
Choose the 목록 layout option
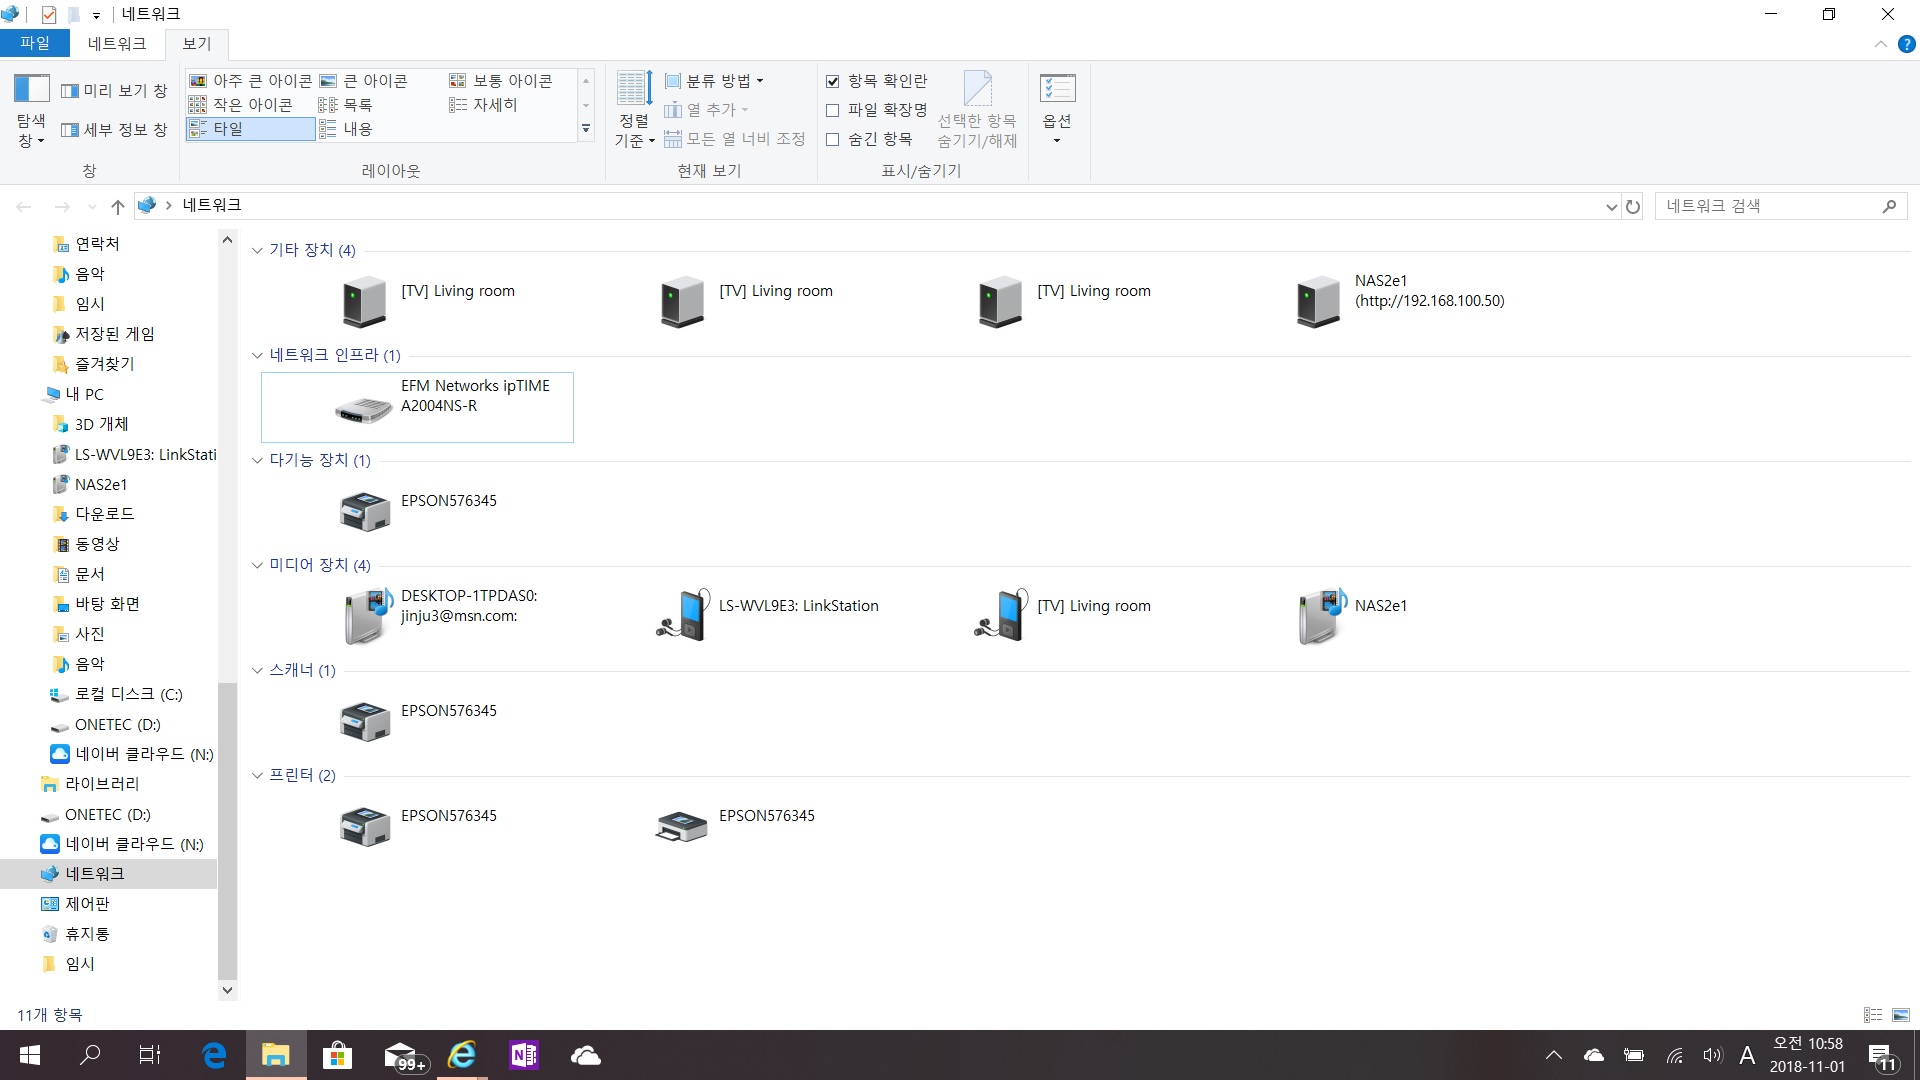click(x=345, y=105)
